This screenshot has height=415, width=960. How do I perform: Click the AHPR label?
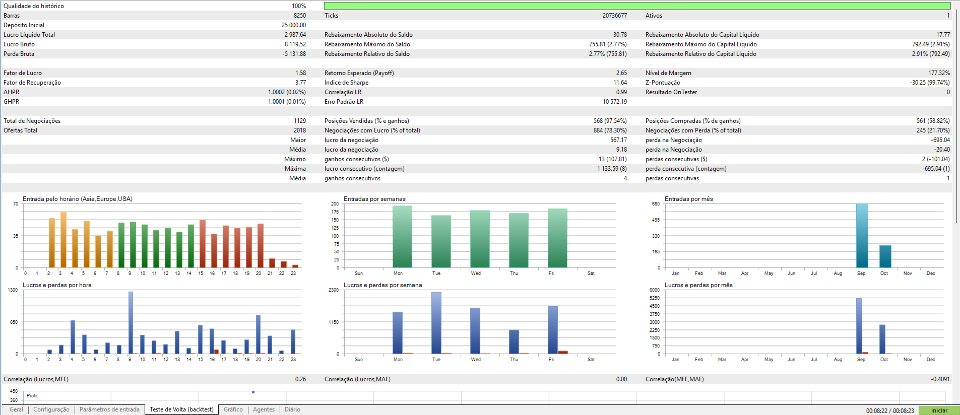click(10, 92)
